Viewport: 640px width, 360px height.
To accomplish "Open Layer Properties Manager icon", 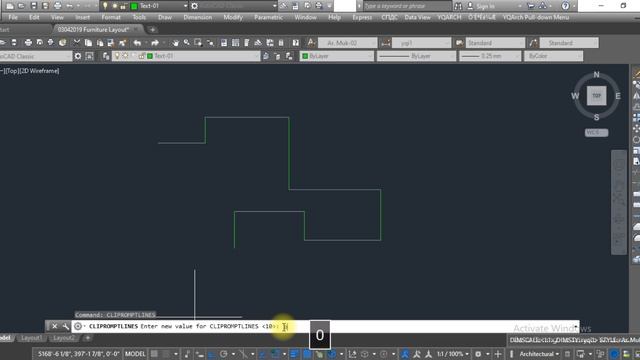I will [x=106, y=56].
